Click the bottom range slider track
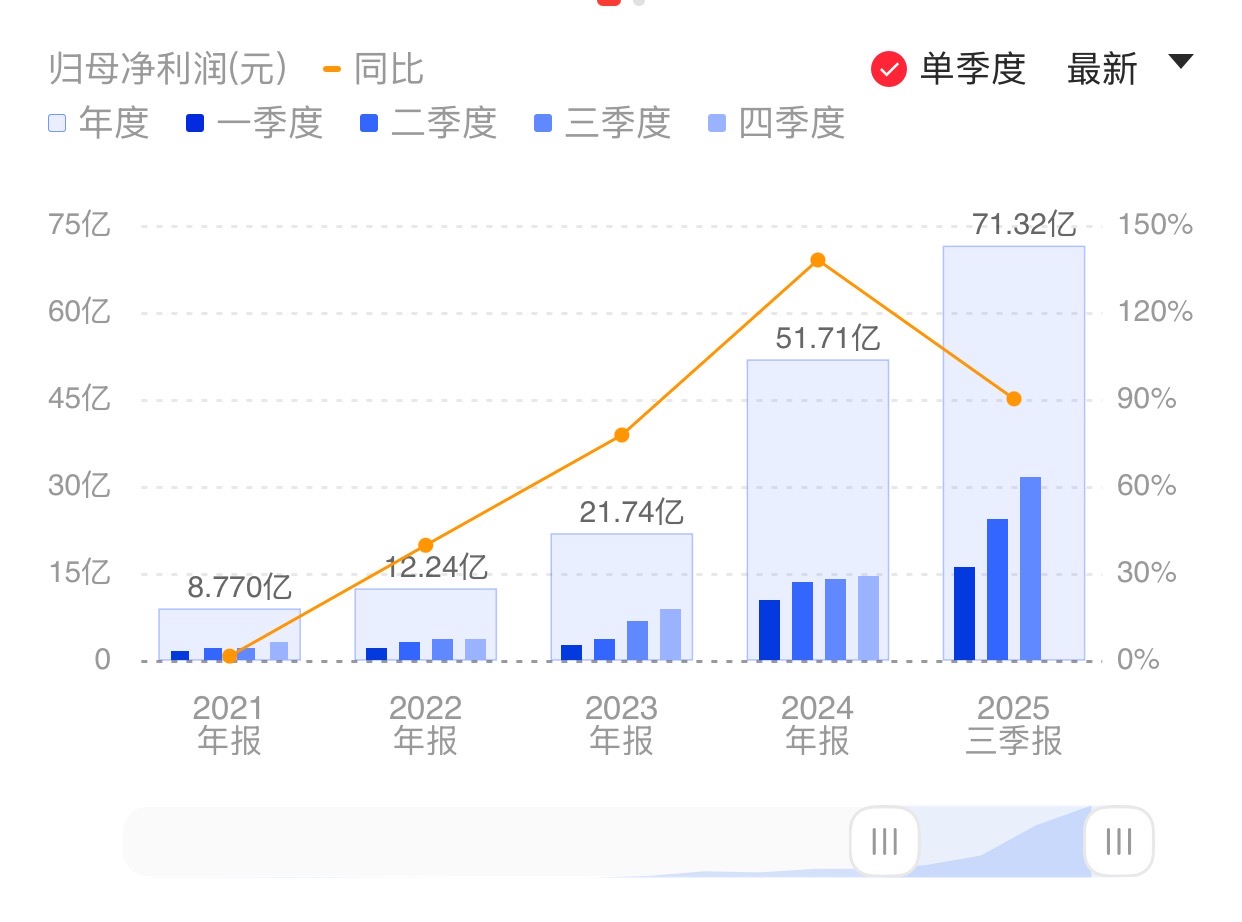The image size is (1242, 922). pyautogui.click(x=500, y=842)
